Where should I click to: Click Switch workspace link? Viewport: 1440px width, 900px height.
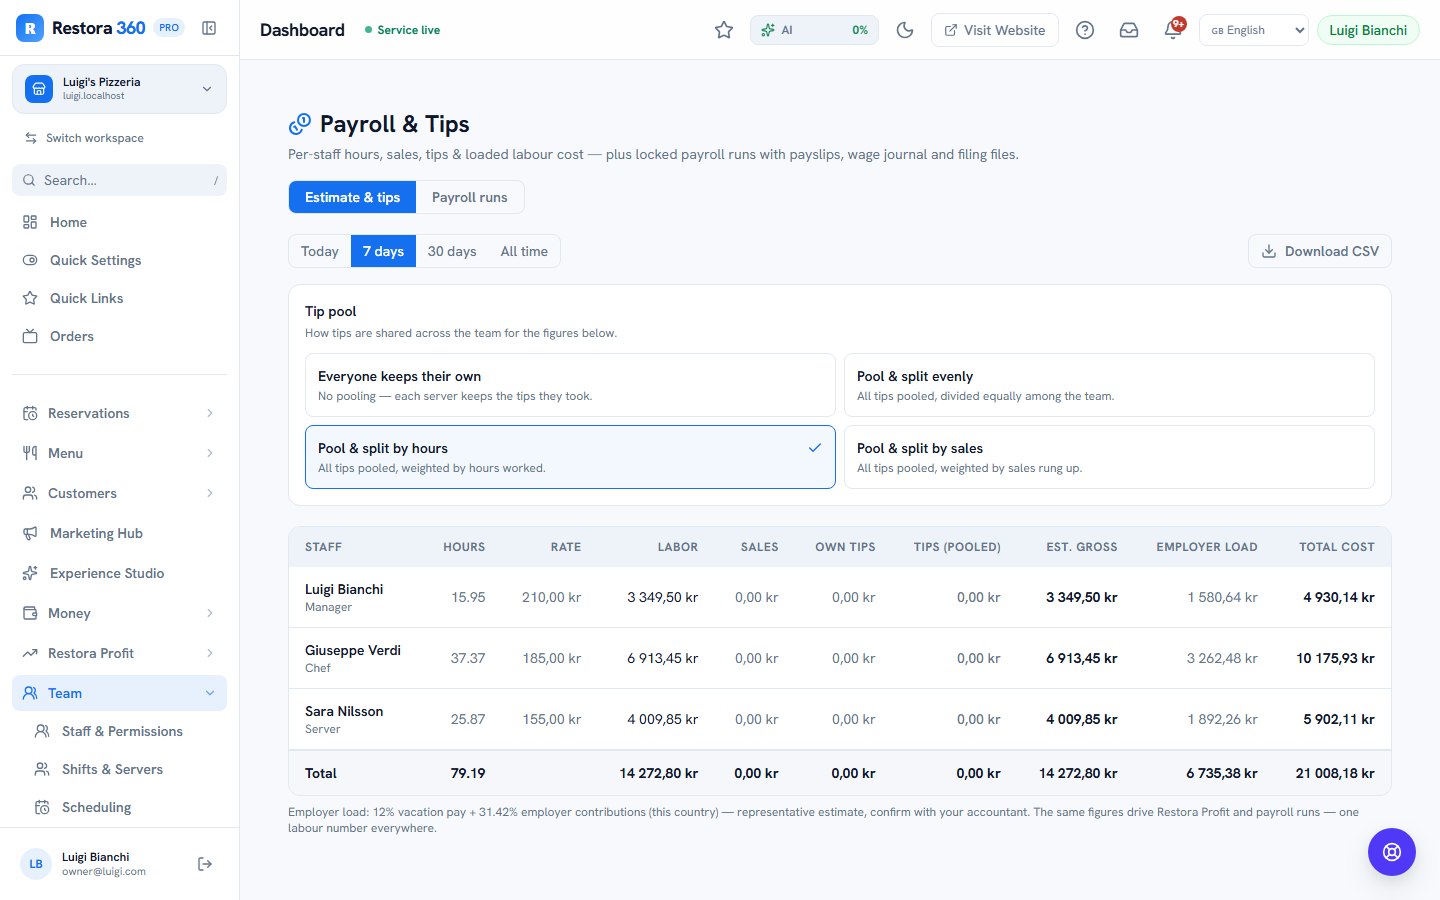84,138
